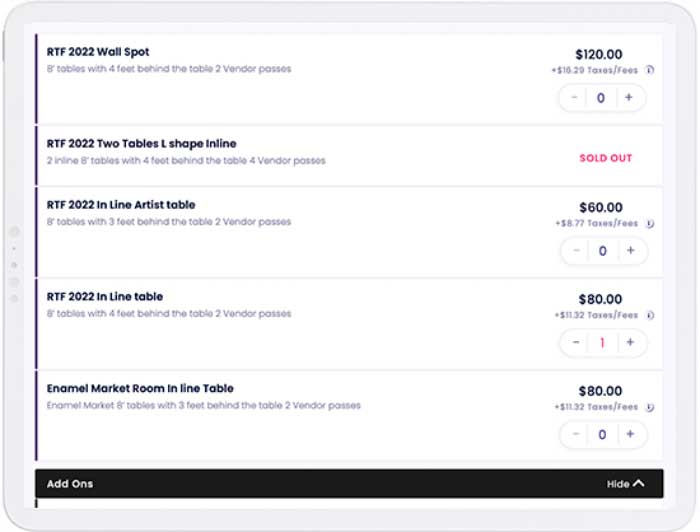Click the Add Ons section header
Screen dimensions: 700x532
349,484
